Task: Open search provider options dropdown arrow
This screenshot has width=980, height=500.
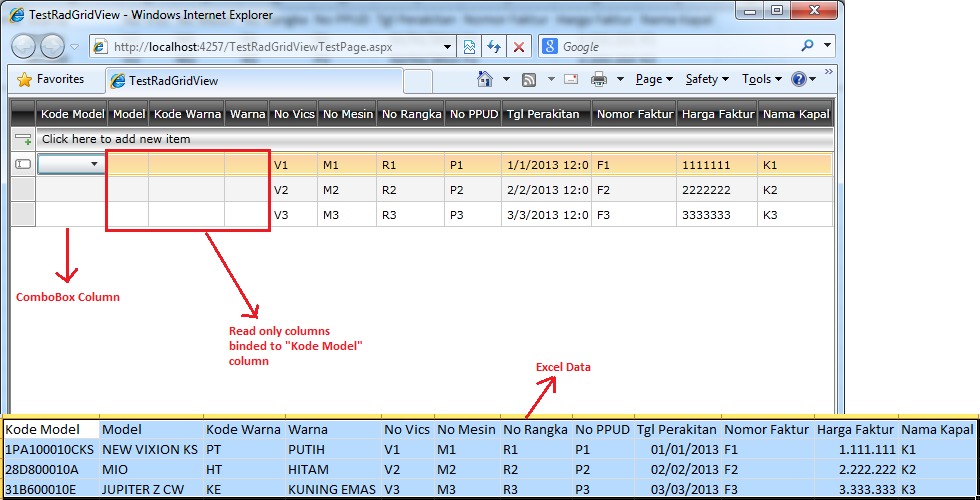Action: pyautogui.click(x=827, y=46)
